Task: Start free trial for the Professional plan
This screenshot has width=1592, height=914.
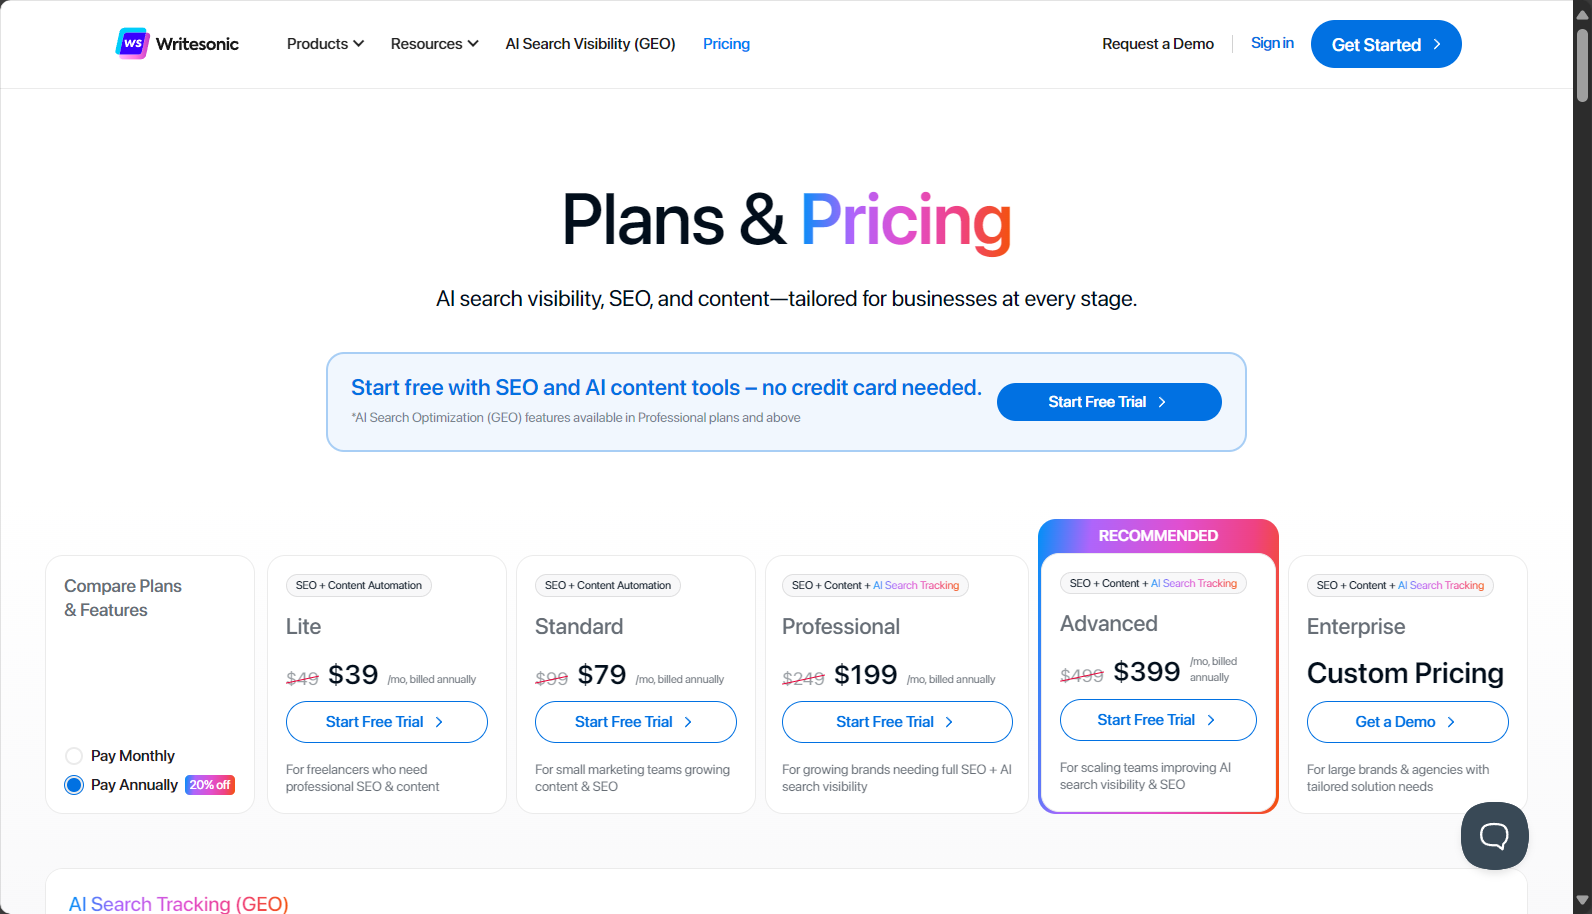Action: (x=897, y=722)
